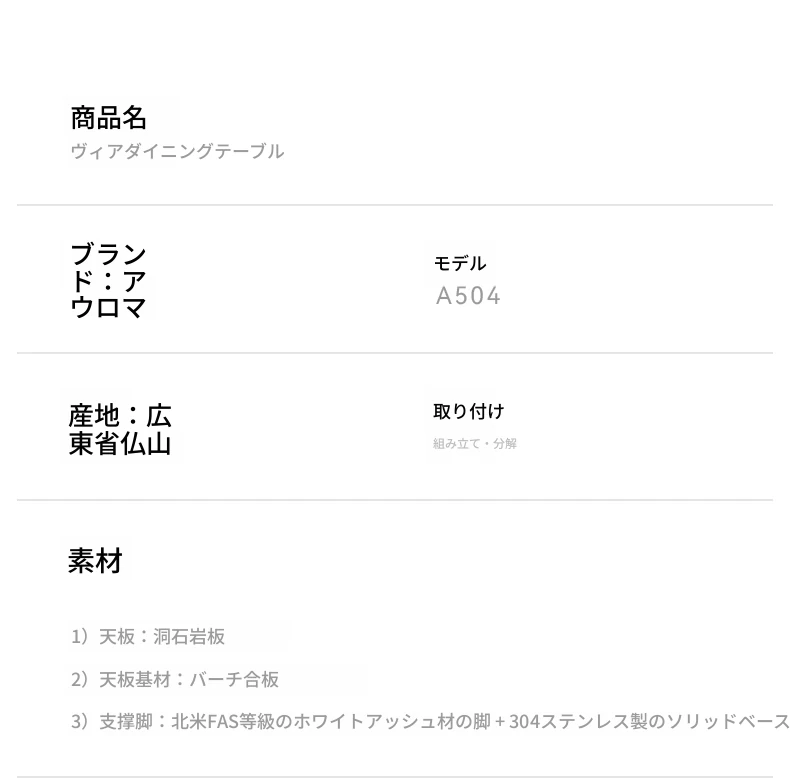This screenshot has height=778, width=790.
Task: Click the ブランド：アウロマ brand label
Action: 108,281
